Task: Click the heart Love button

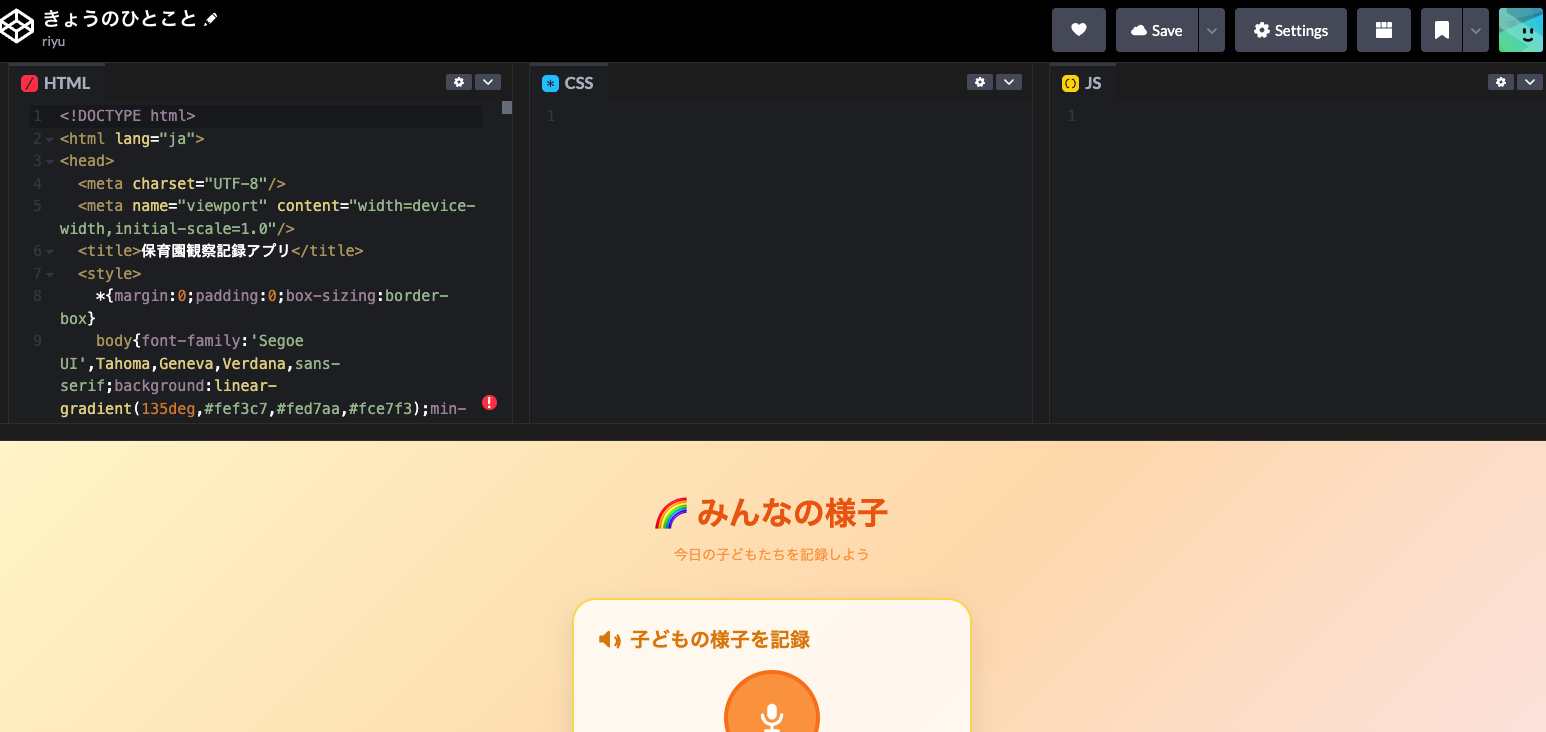Action: click(x=1079, y=30)
